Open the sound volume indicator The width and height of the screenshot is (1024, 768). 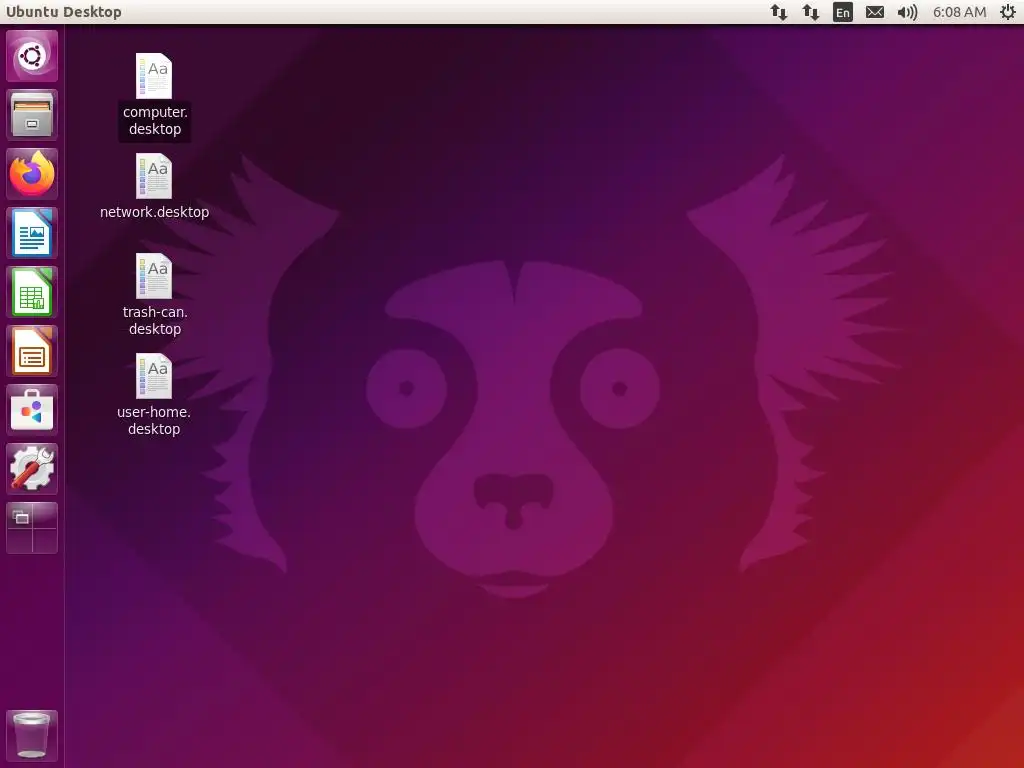[907, 12]
